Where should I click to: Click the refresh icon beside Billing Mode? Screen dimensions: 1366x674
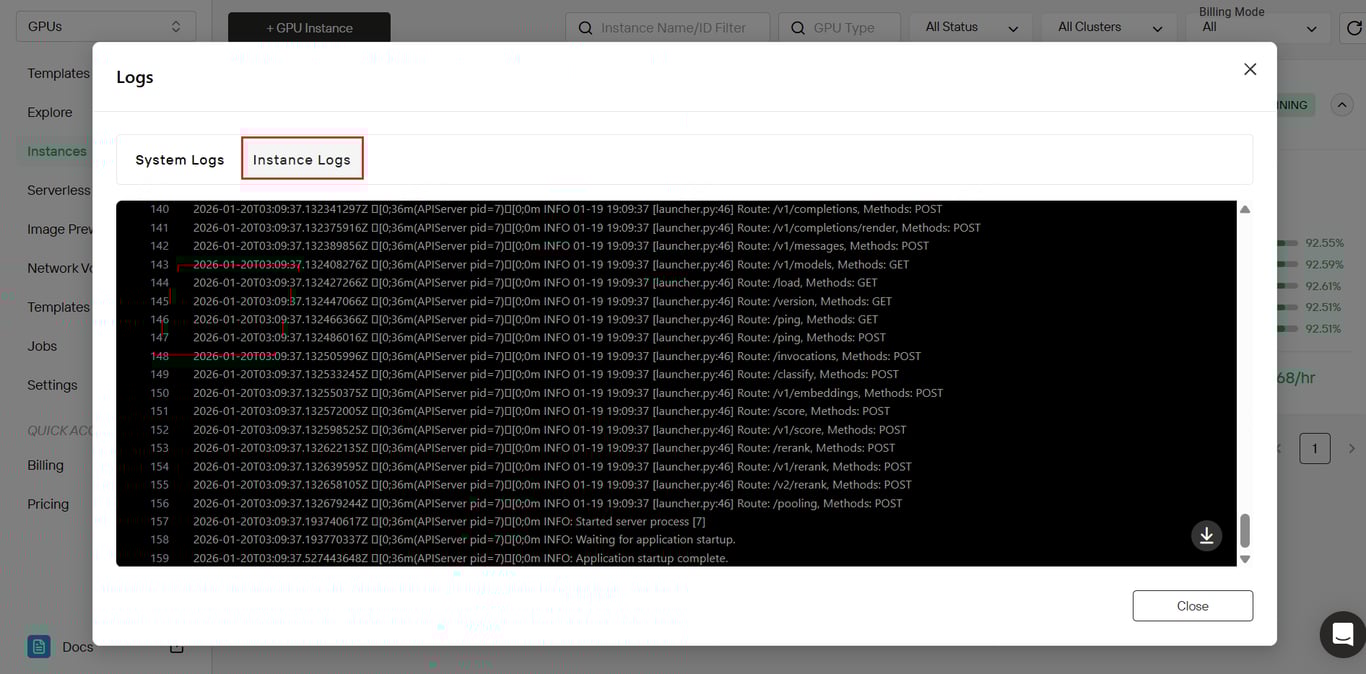[x=1354, y=28]
